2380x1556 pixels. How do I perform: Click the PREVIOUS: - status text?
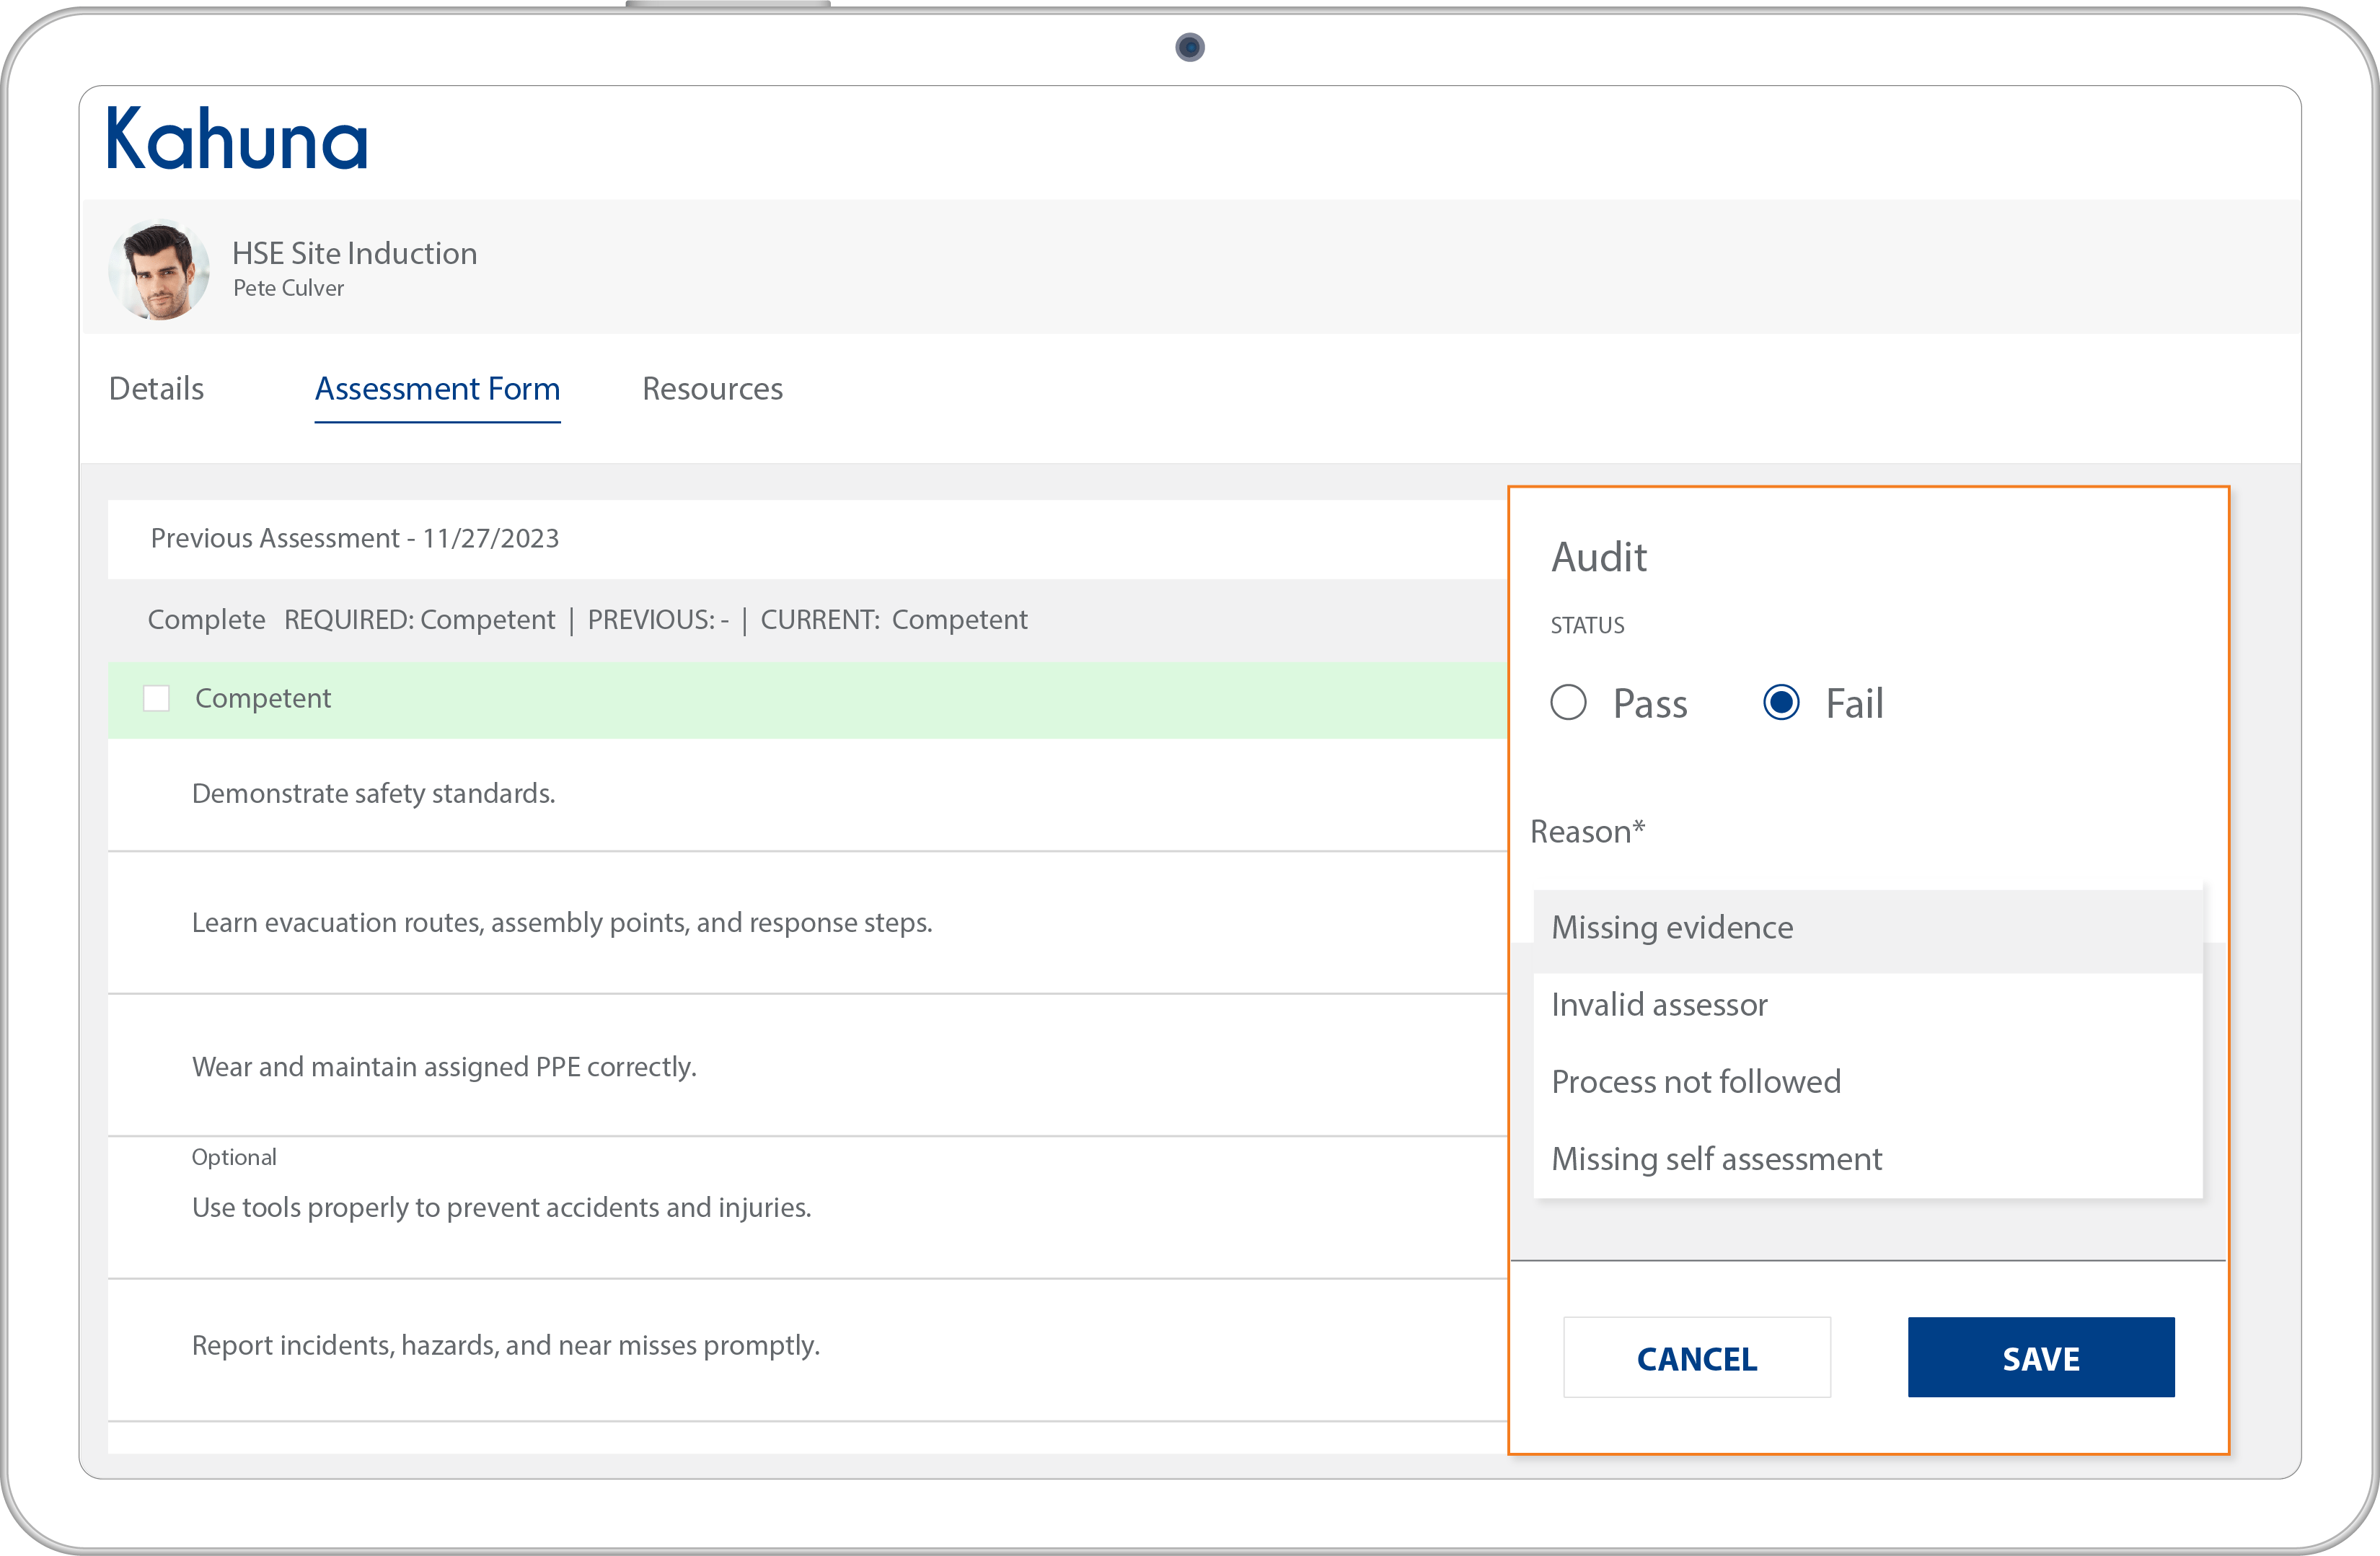(x=658, y=620)
